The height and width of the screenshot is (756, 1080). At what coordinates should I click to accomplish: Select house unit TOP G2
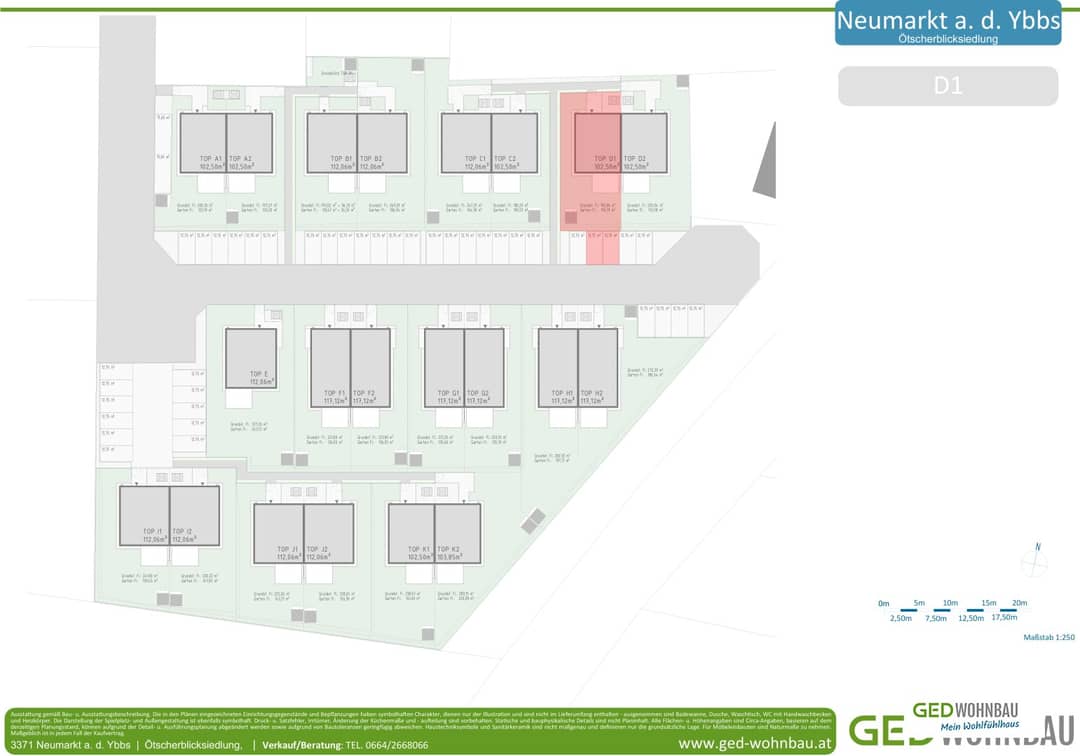(484, 368)
